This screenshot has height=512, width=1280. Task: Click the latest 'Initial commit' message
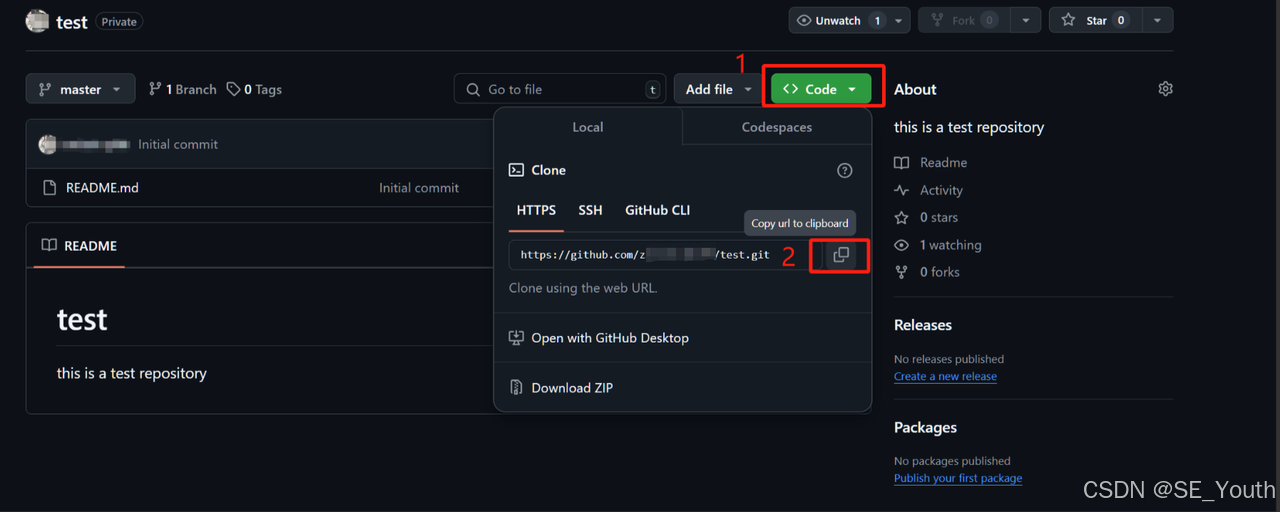click(x=178, y=144)
